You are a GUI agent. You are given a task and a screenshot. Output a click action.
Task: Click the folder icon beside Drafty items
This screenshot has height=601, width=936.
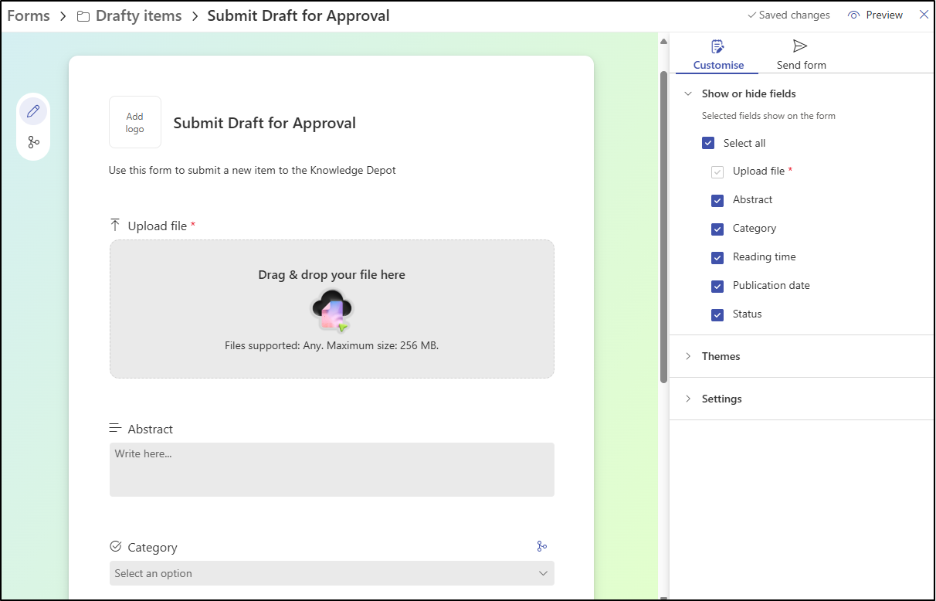(83, 16)
